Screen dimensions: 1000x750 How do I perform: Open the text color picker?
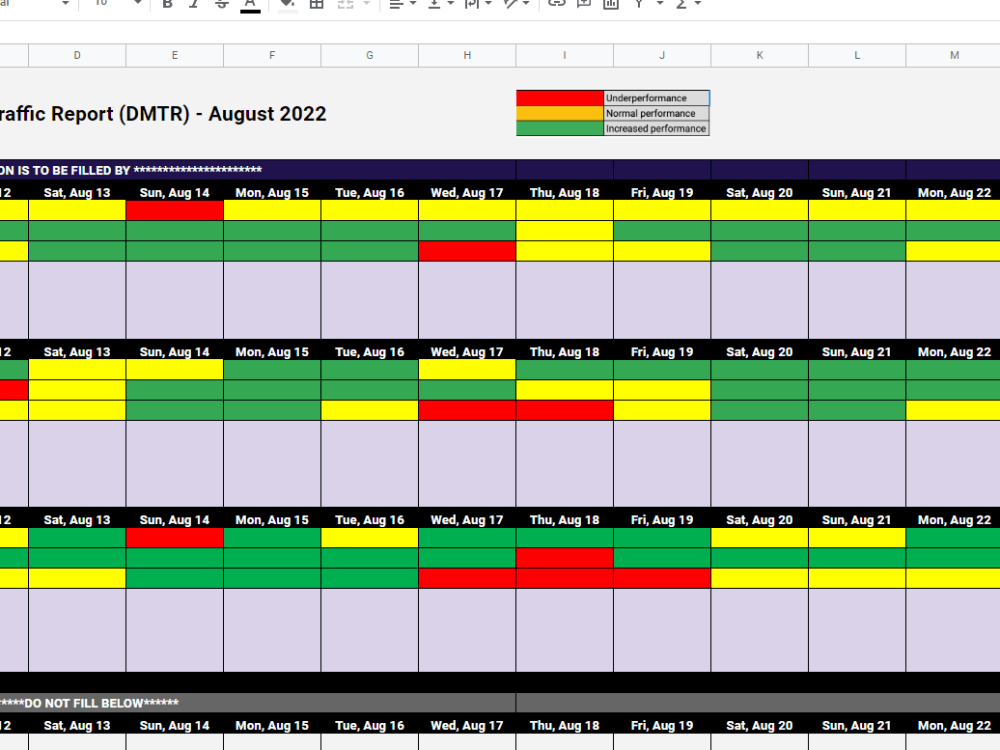250,4
